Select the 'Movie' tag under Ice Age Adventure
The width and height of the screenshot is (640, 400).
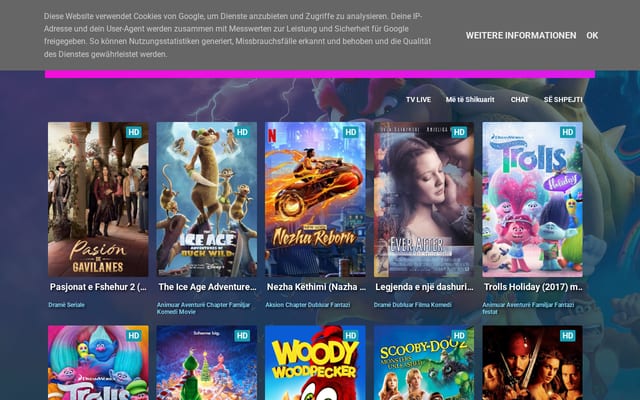(187, 312)
